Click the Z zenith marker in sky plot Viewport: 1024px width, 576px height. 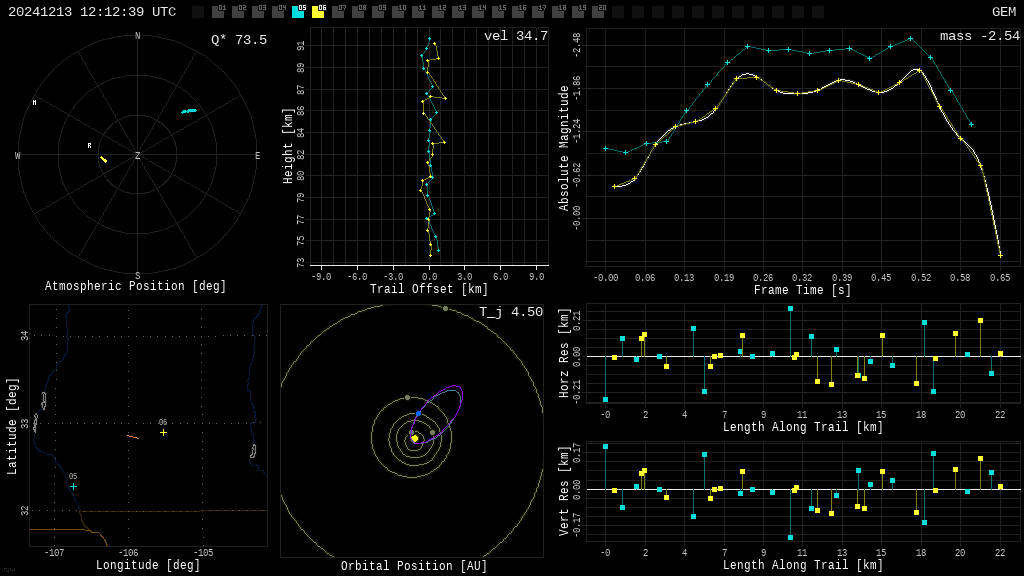click(x=138, y=156)
